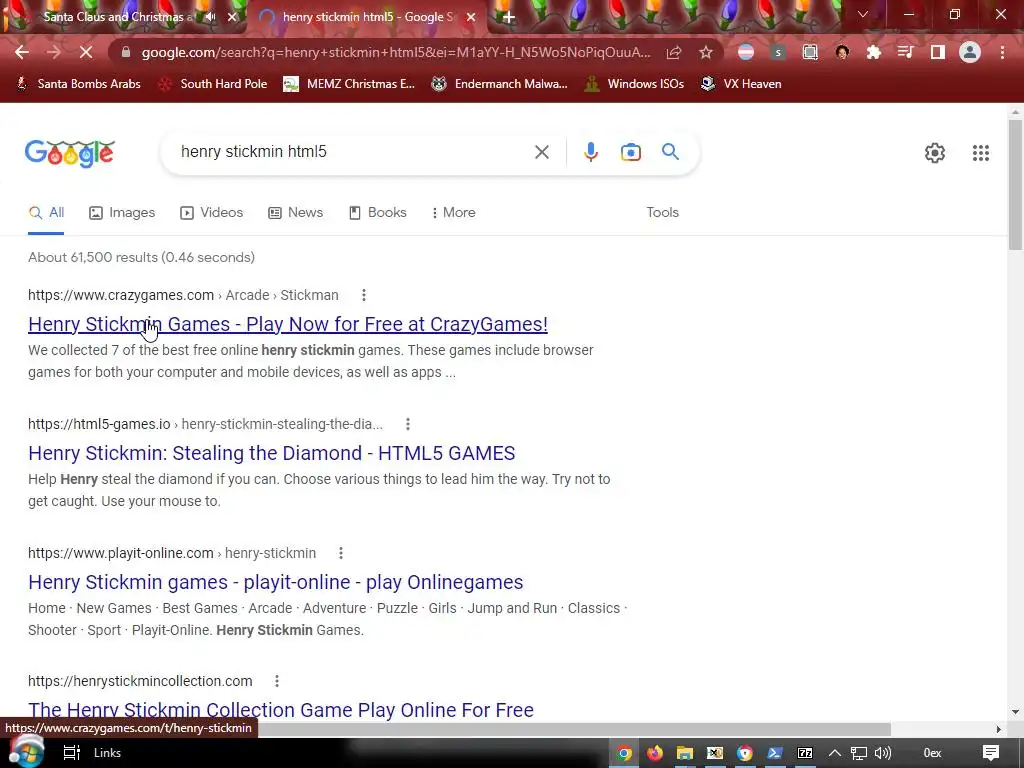Select the All results tab
Viewport: 1024px width, 768px height.
[x=46, y=213]
